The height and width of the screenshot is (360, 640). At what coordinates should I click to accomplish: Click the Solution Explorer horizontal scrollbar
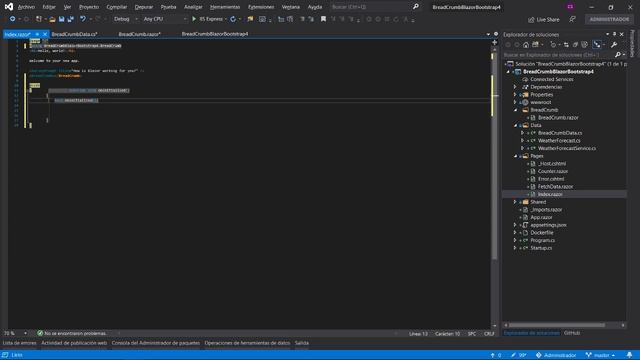(556, 325)
